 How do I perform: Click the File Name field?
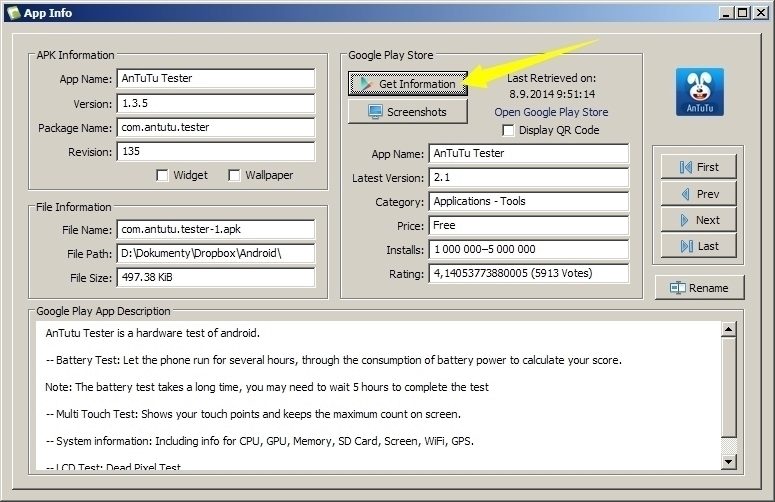coord(216,229)
